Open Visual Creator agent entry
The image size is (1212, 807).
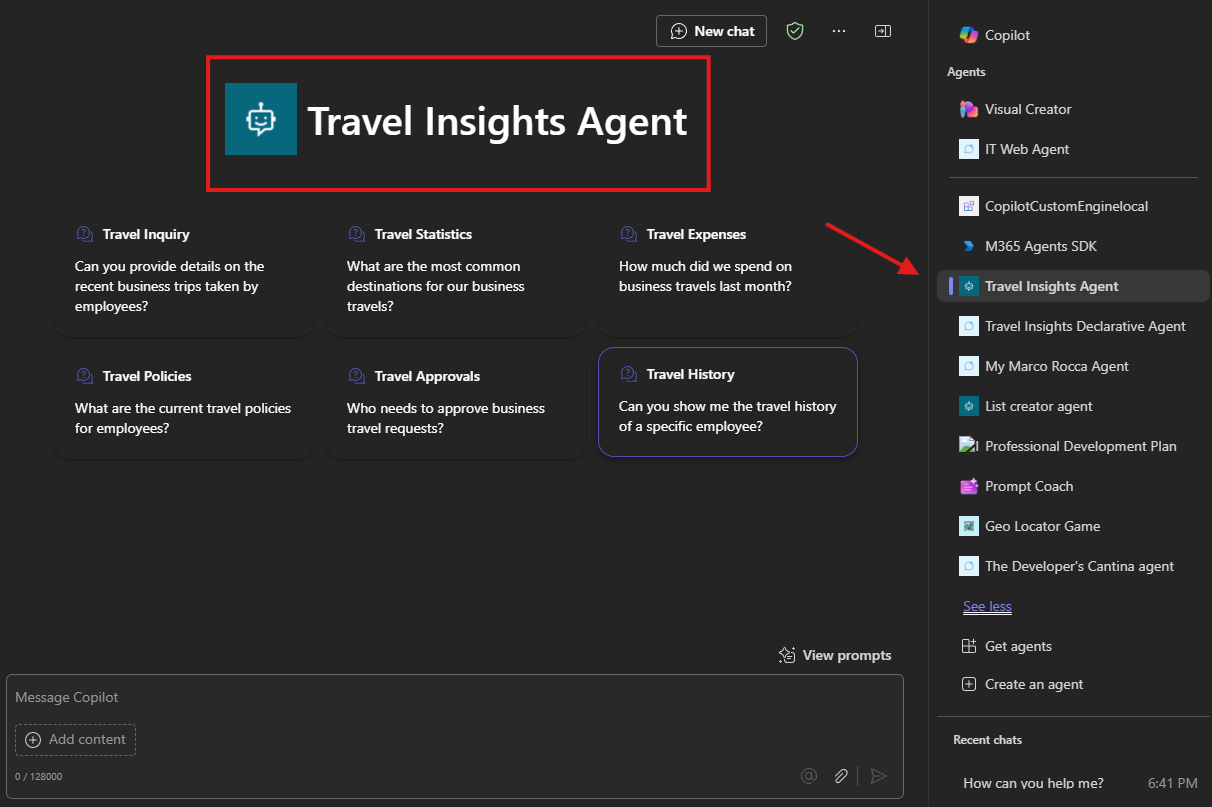pos(1073,109)
